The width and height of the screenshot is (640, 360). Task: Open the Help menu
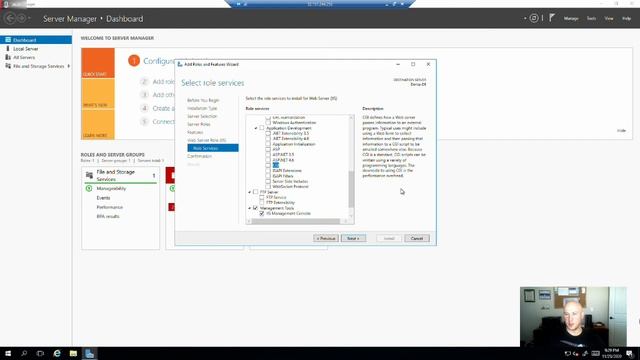pyautogui.click(x=626, y=18)
